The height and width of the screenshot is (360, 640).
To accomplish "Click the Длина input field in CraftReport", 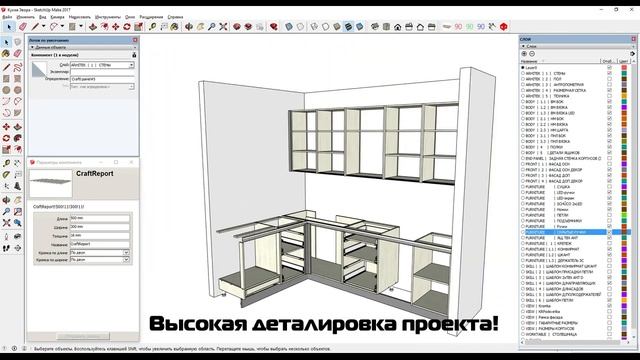I will point(100,218).
